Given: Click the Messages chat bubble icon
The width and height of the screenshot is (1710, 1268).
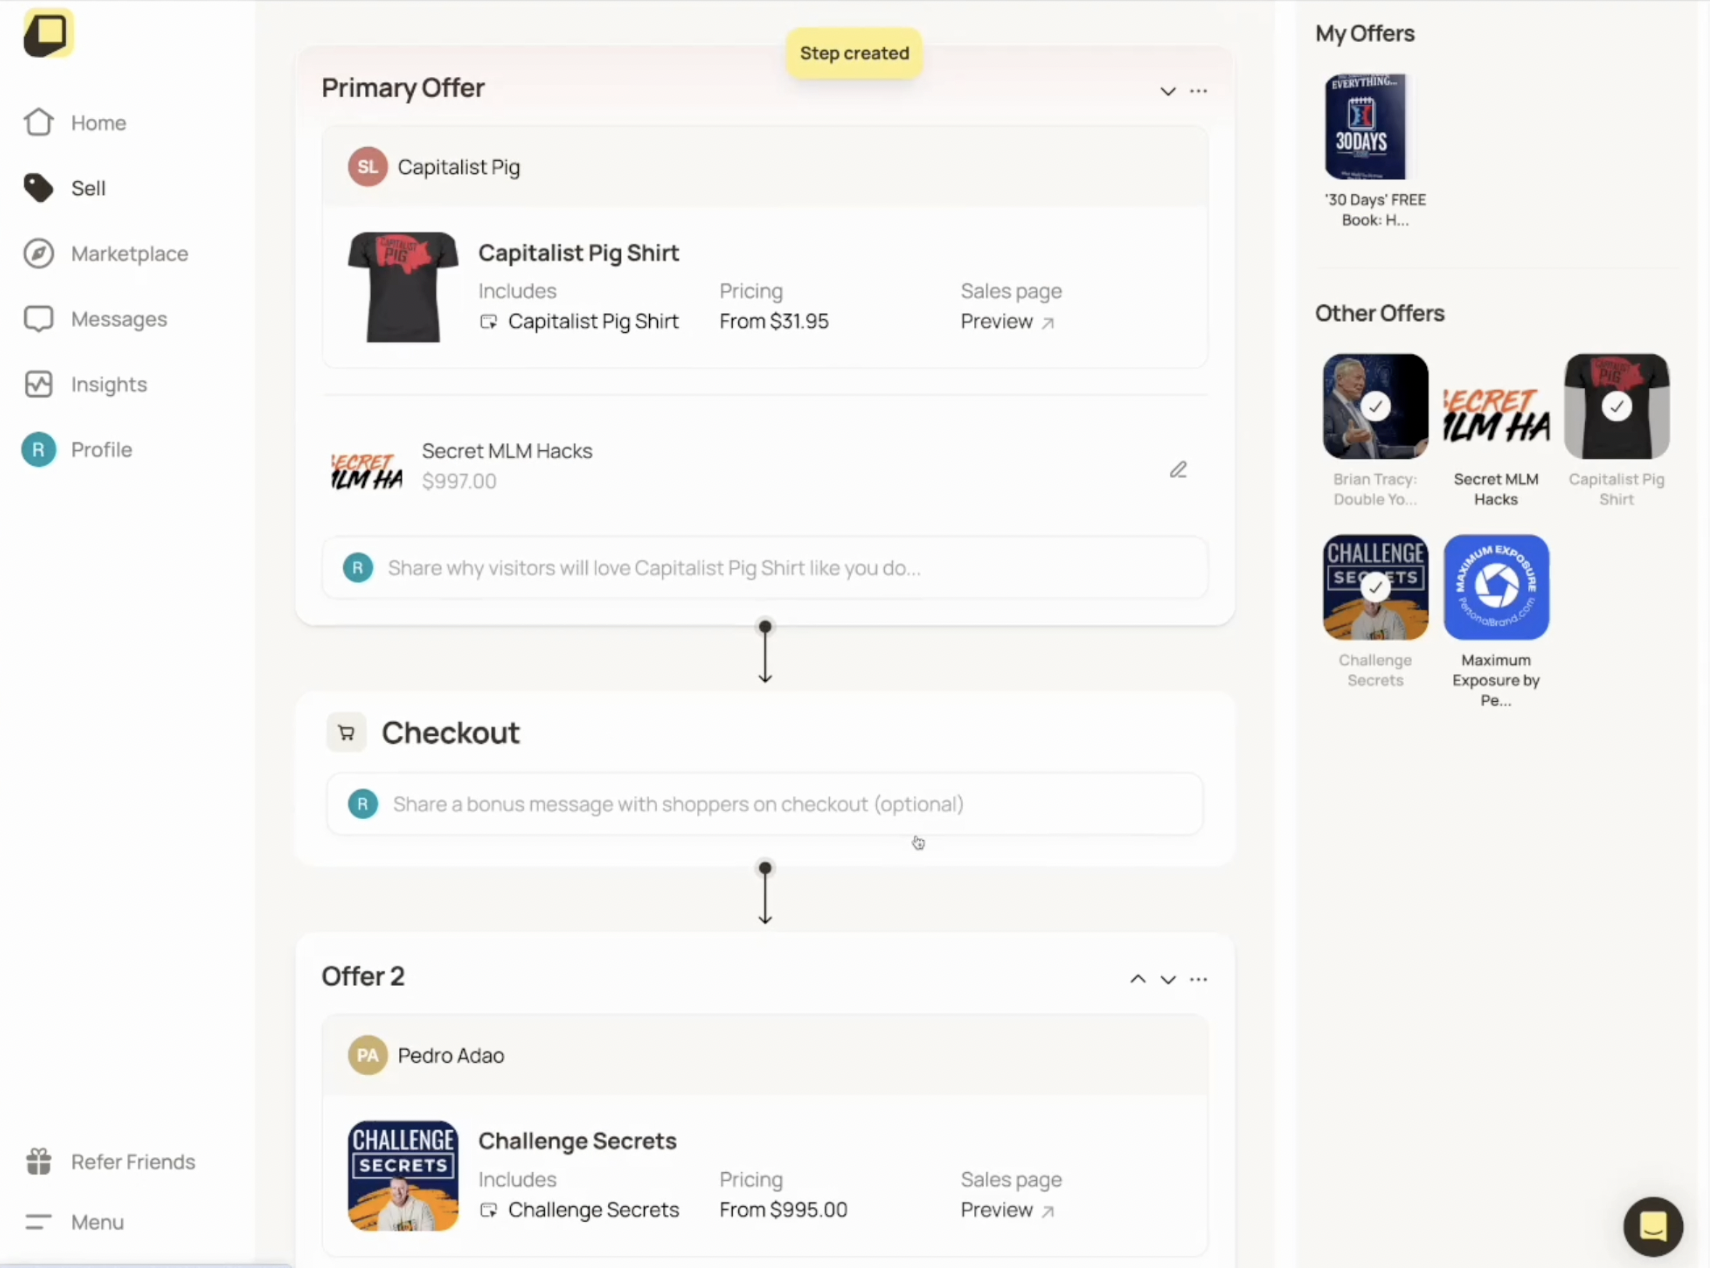Looking at the screenshot, I should 38,319.
